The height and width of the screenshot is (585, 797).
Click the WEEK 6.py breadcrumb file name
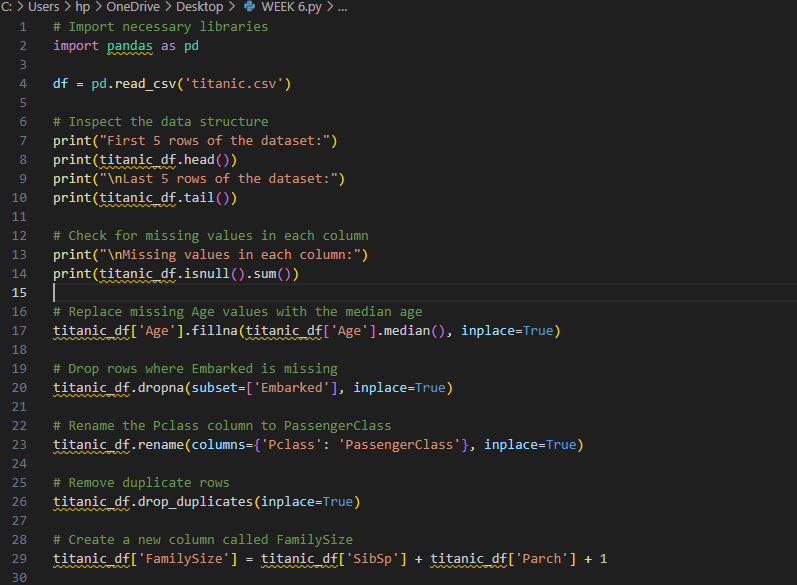coord(291,7)
